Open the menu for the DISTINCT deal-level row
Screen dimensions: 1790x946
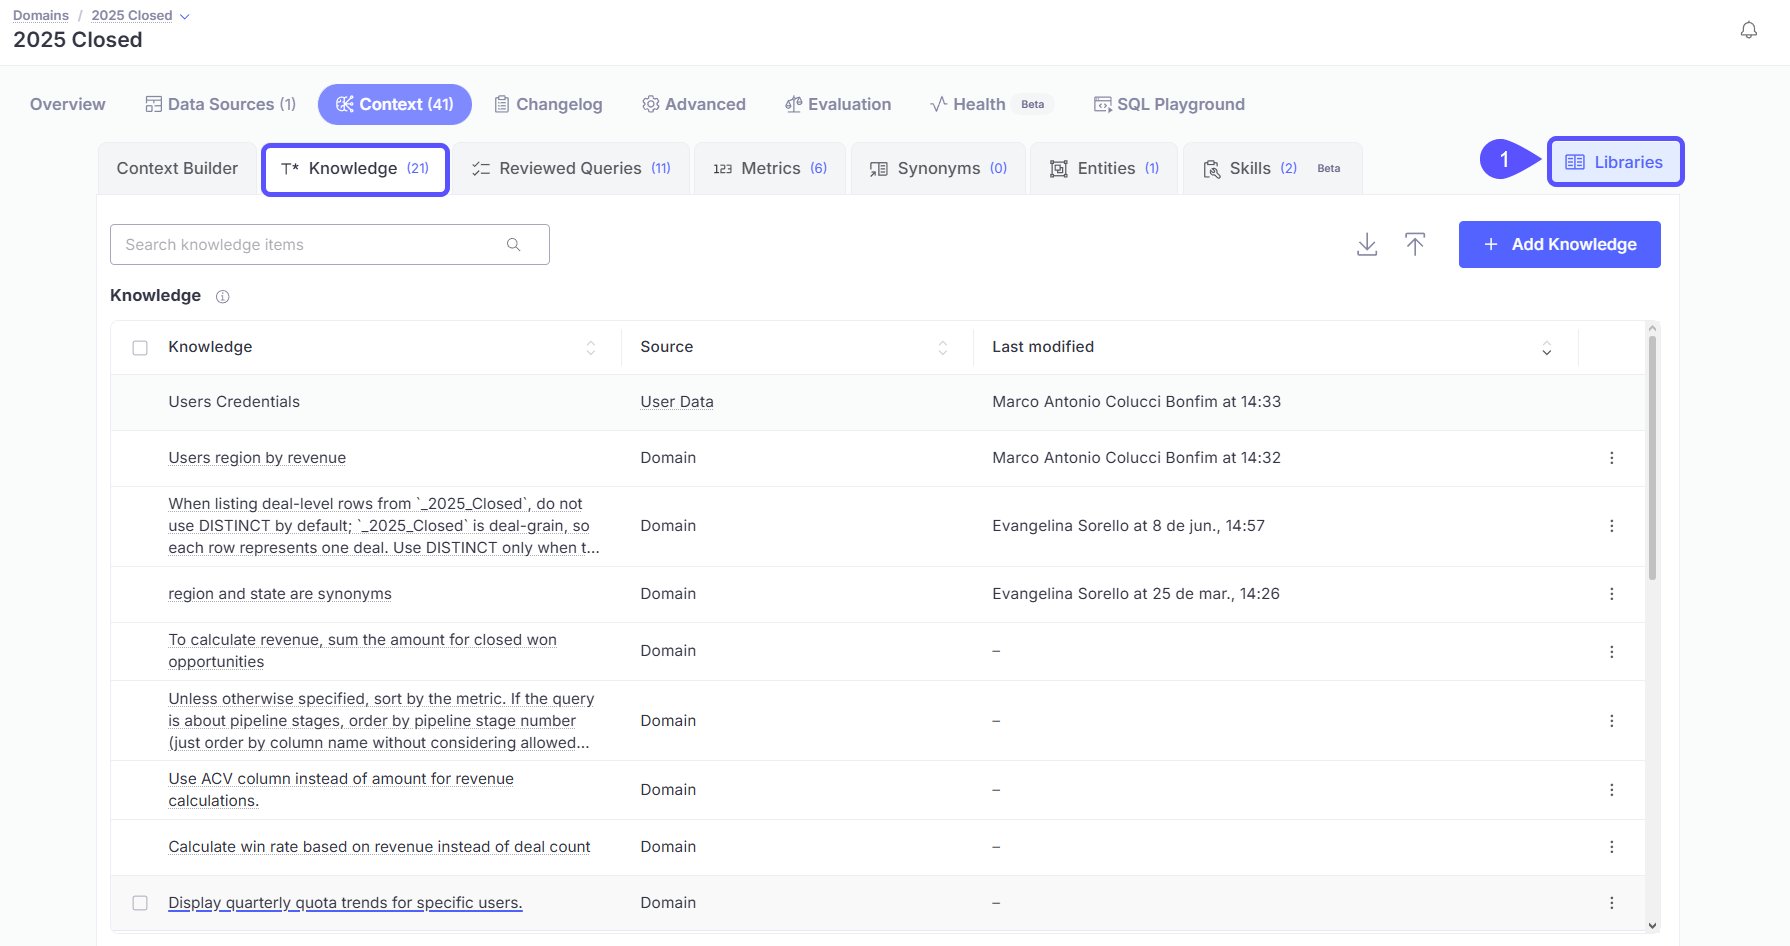pyautogui.click(x=1611, y=526)
